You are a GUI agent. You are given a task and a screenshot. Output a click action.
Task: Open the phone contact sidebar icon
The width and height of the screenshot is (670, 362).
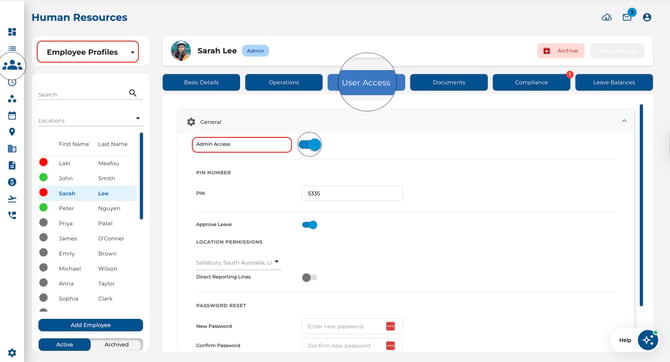(12, 215)
